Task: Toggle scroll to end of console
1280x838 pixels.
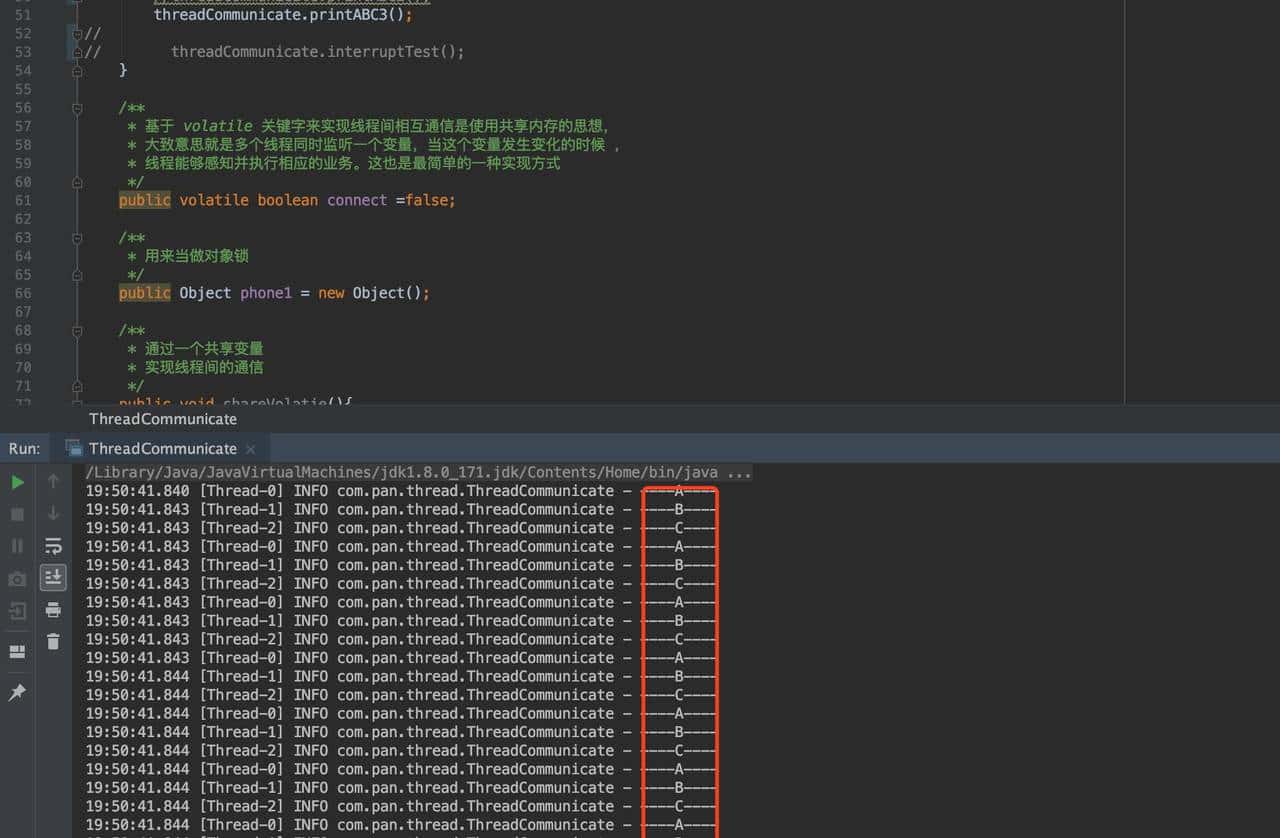Action: pyautogui.click(x=53, y=577)
